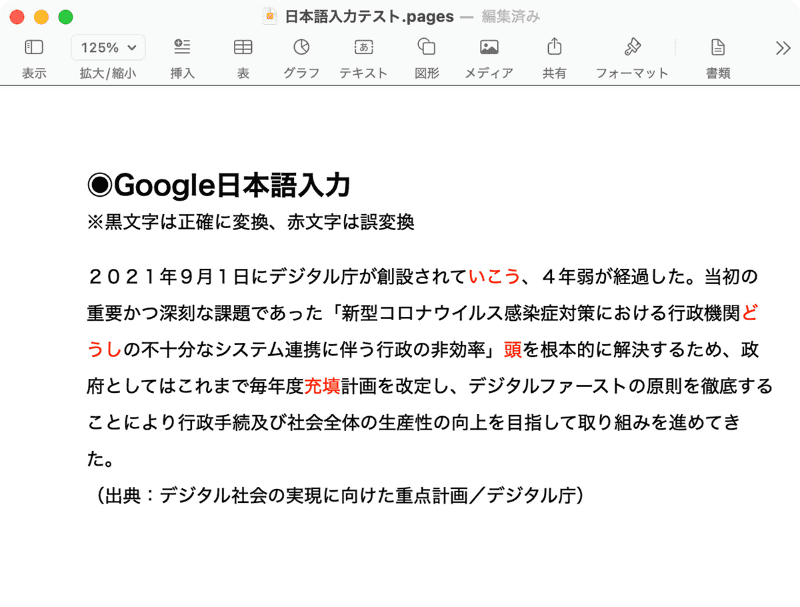Click the red character 頭
This screenshot has height=607, width=800.
513,350
